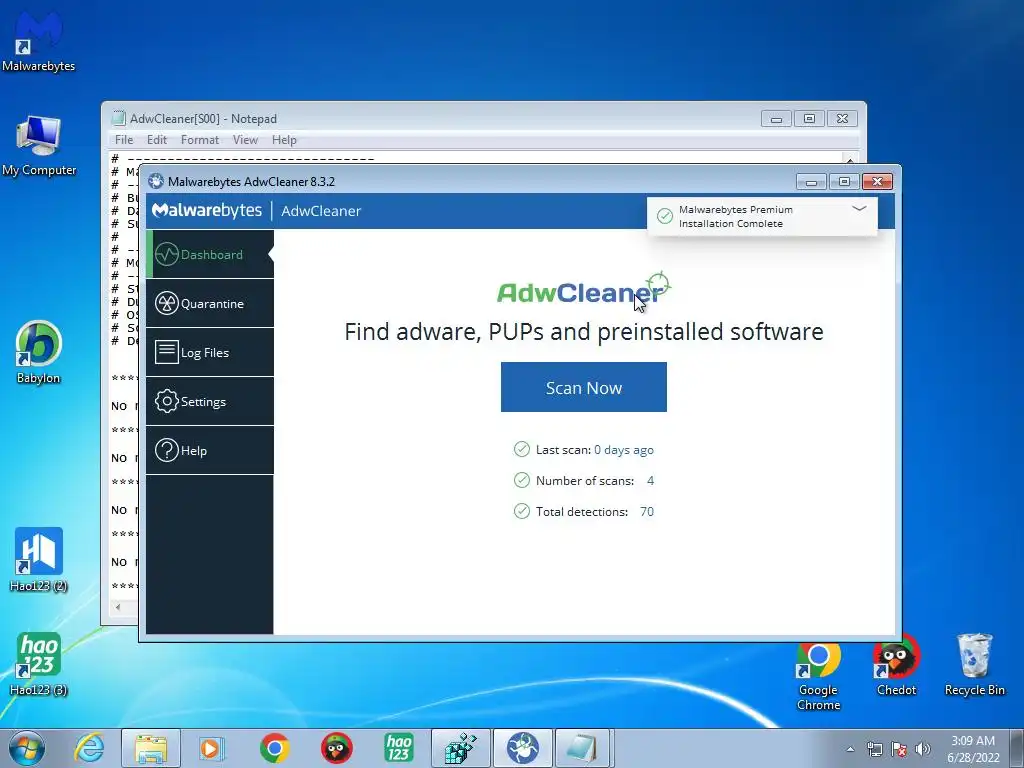Click the AdwCleaner logo graphic
Image resolution: width=1024 pixels, height=768 pixels.
click(583, 289)
